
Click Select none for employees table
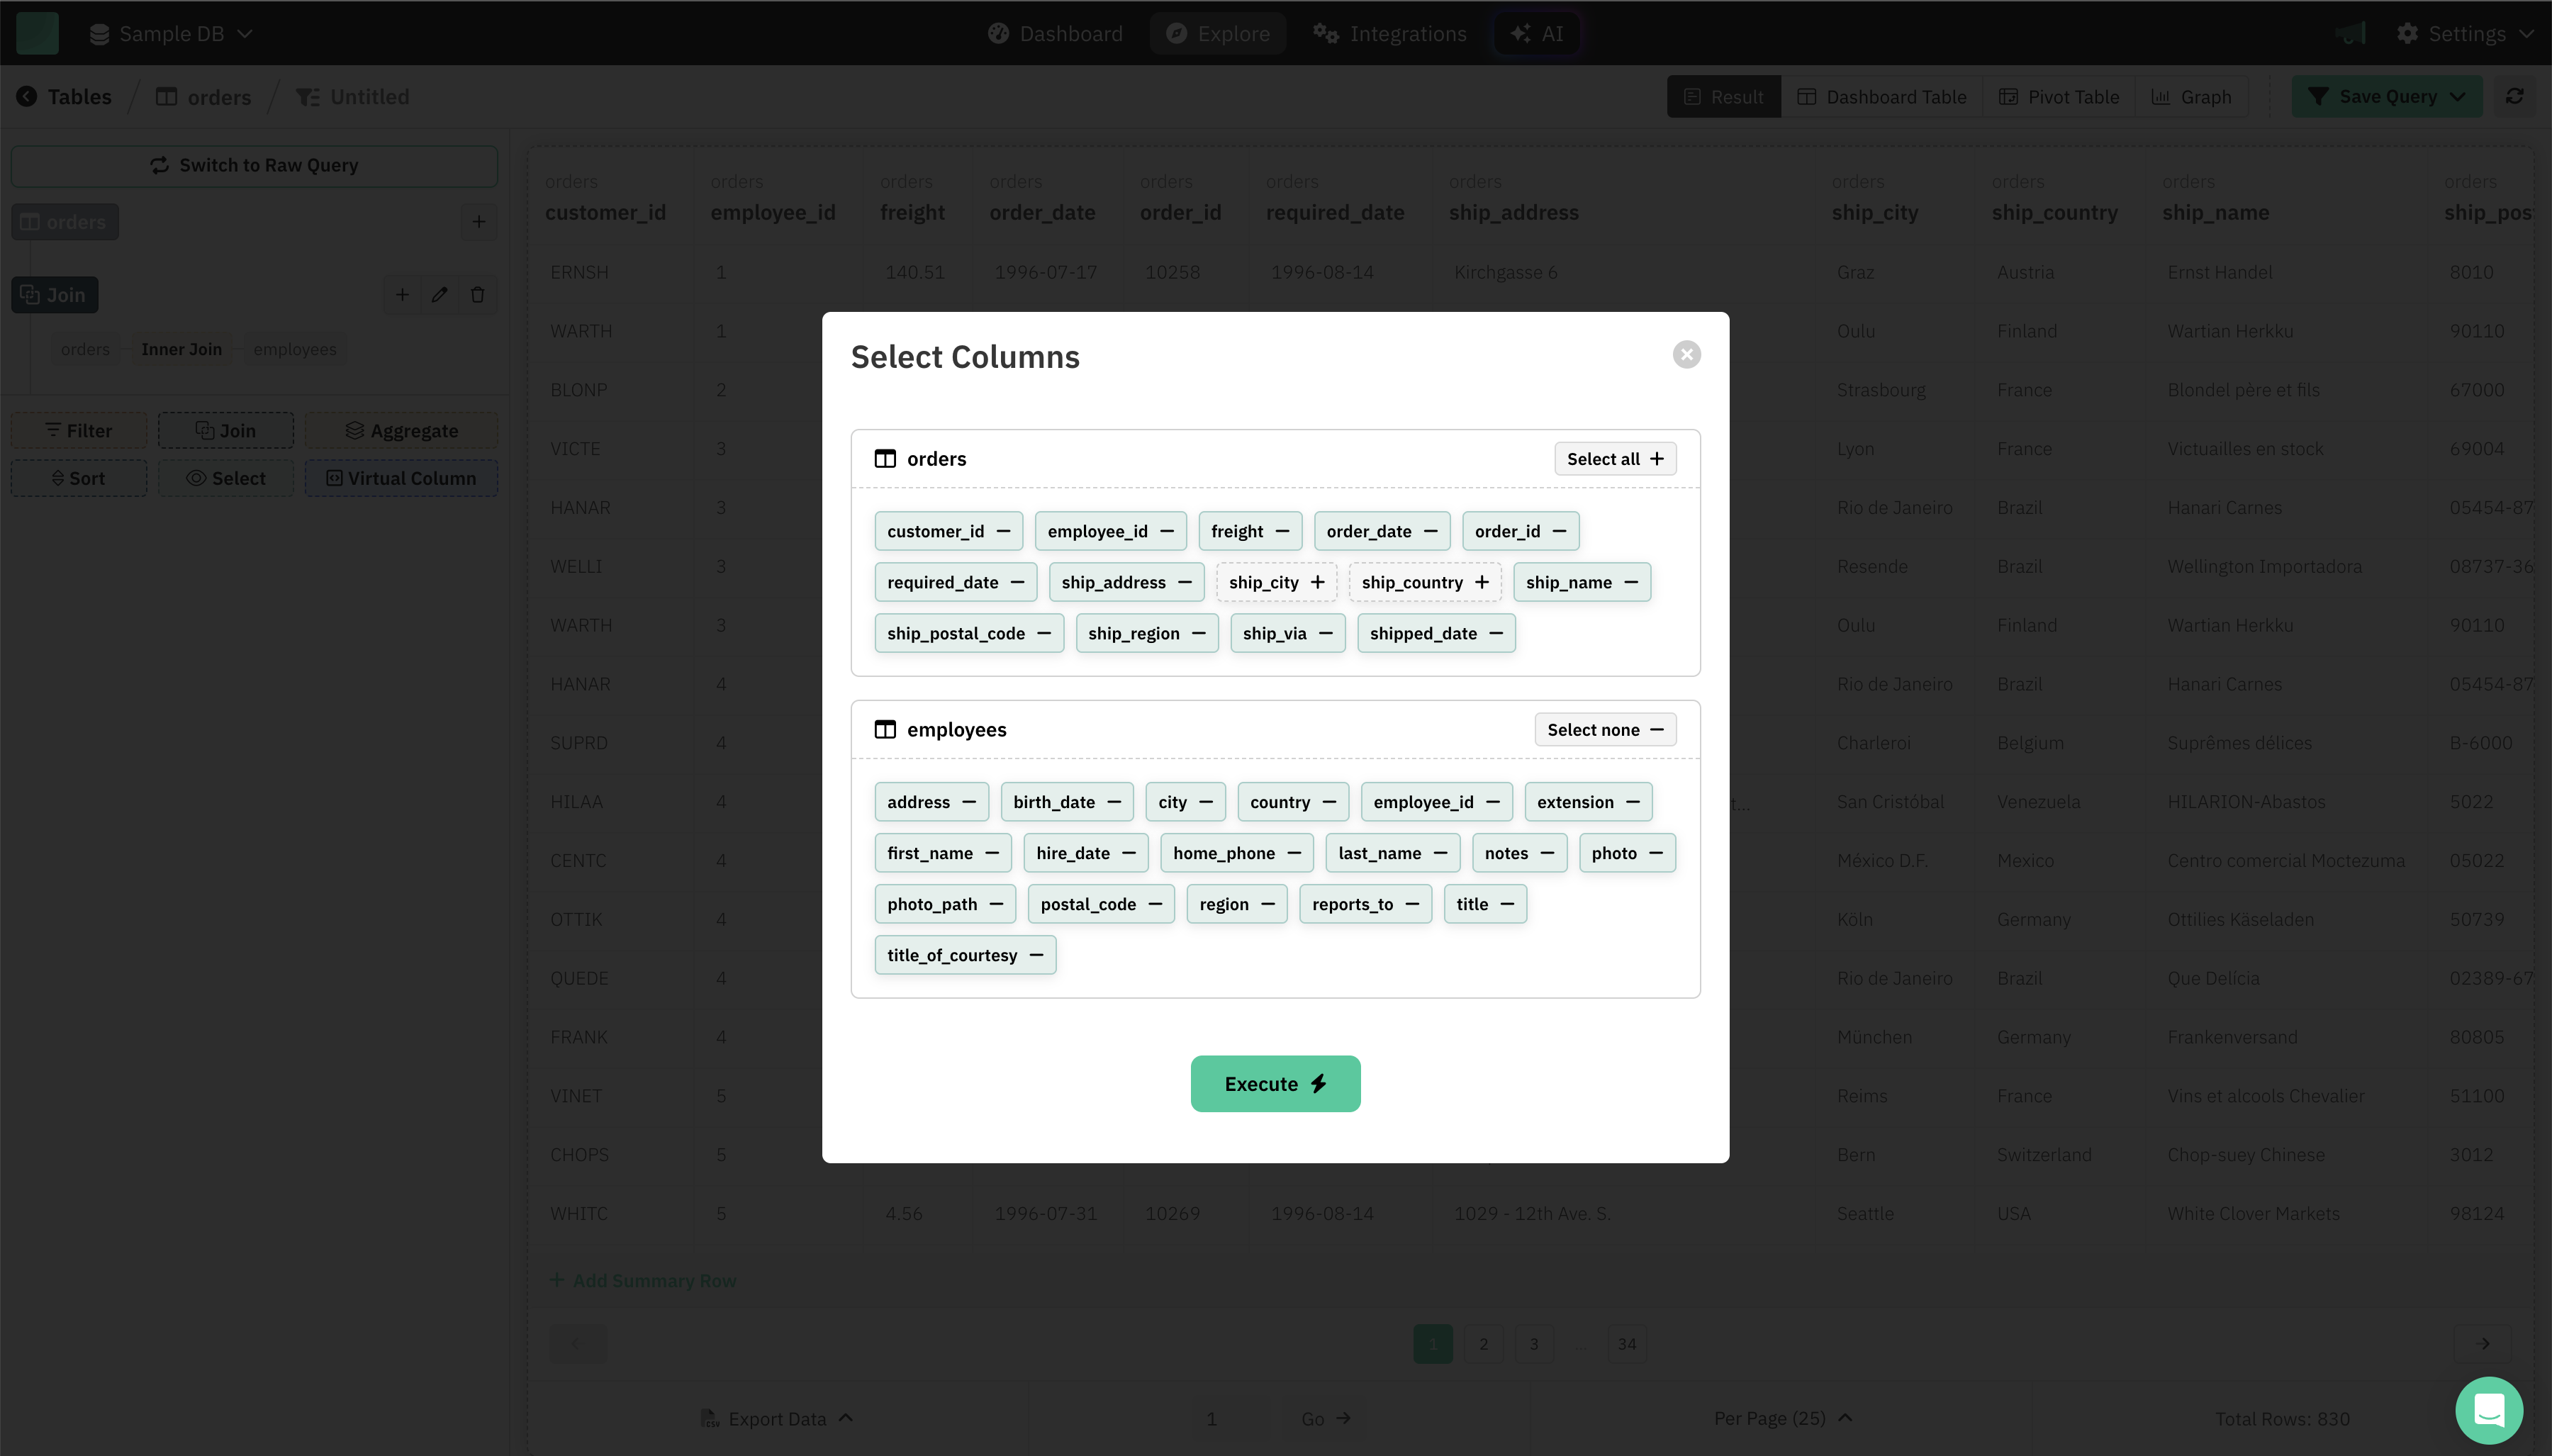click(1604, 730)
